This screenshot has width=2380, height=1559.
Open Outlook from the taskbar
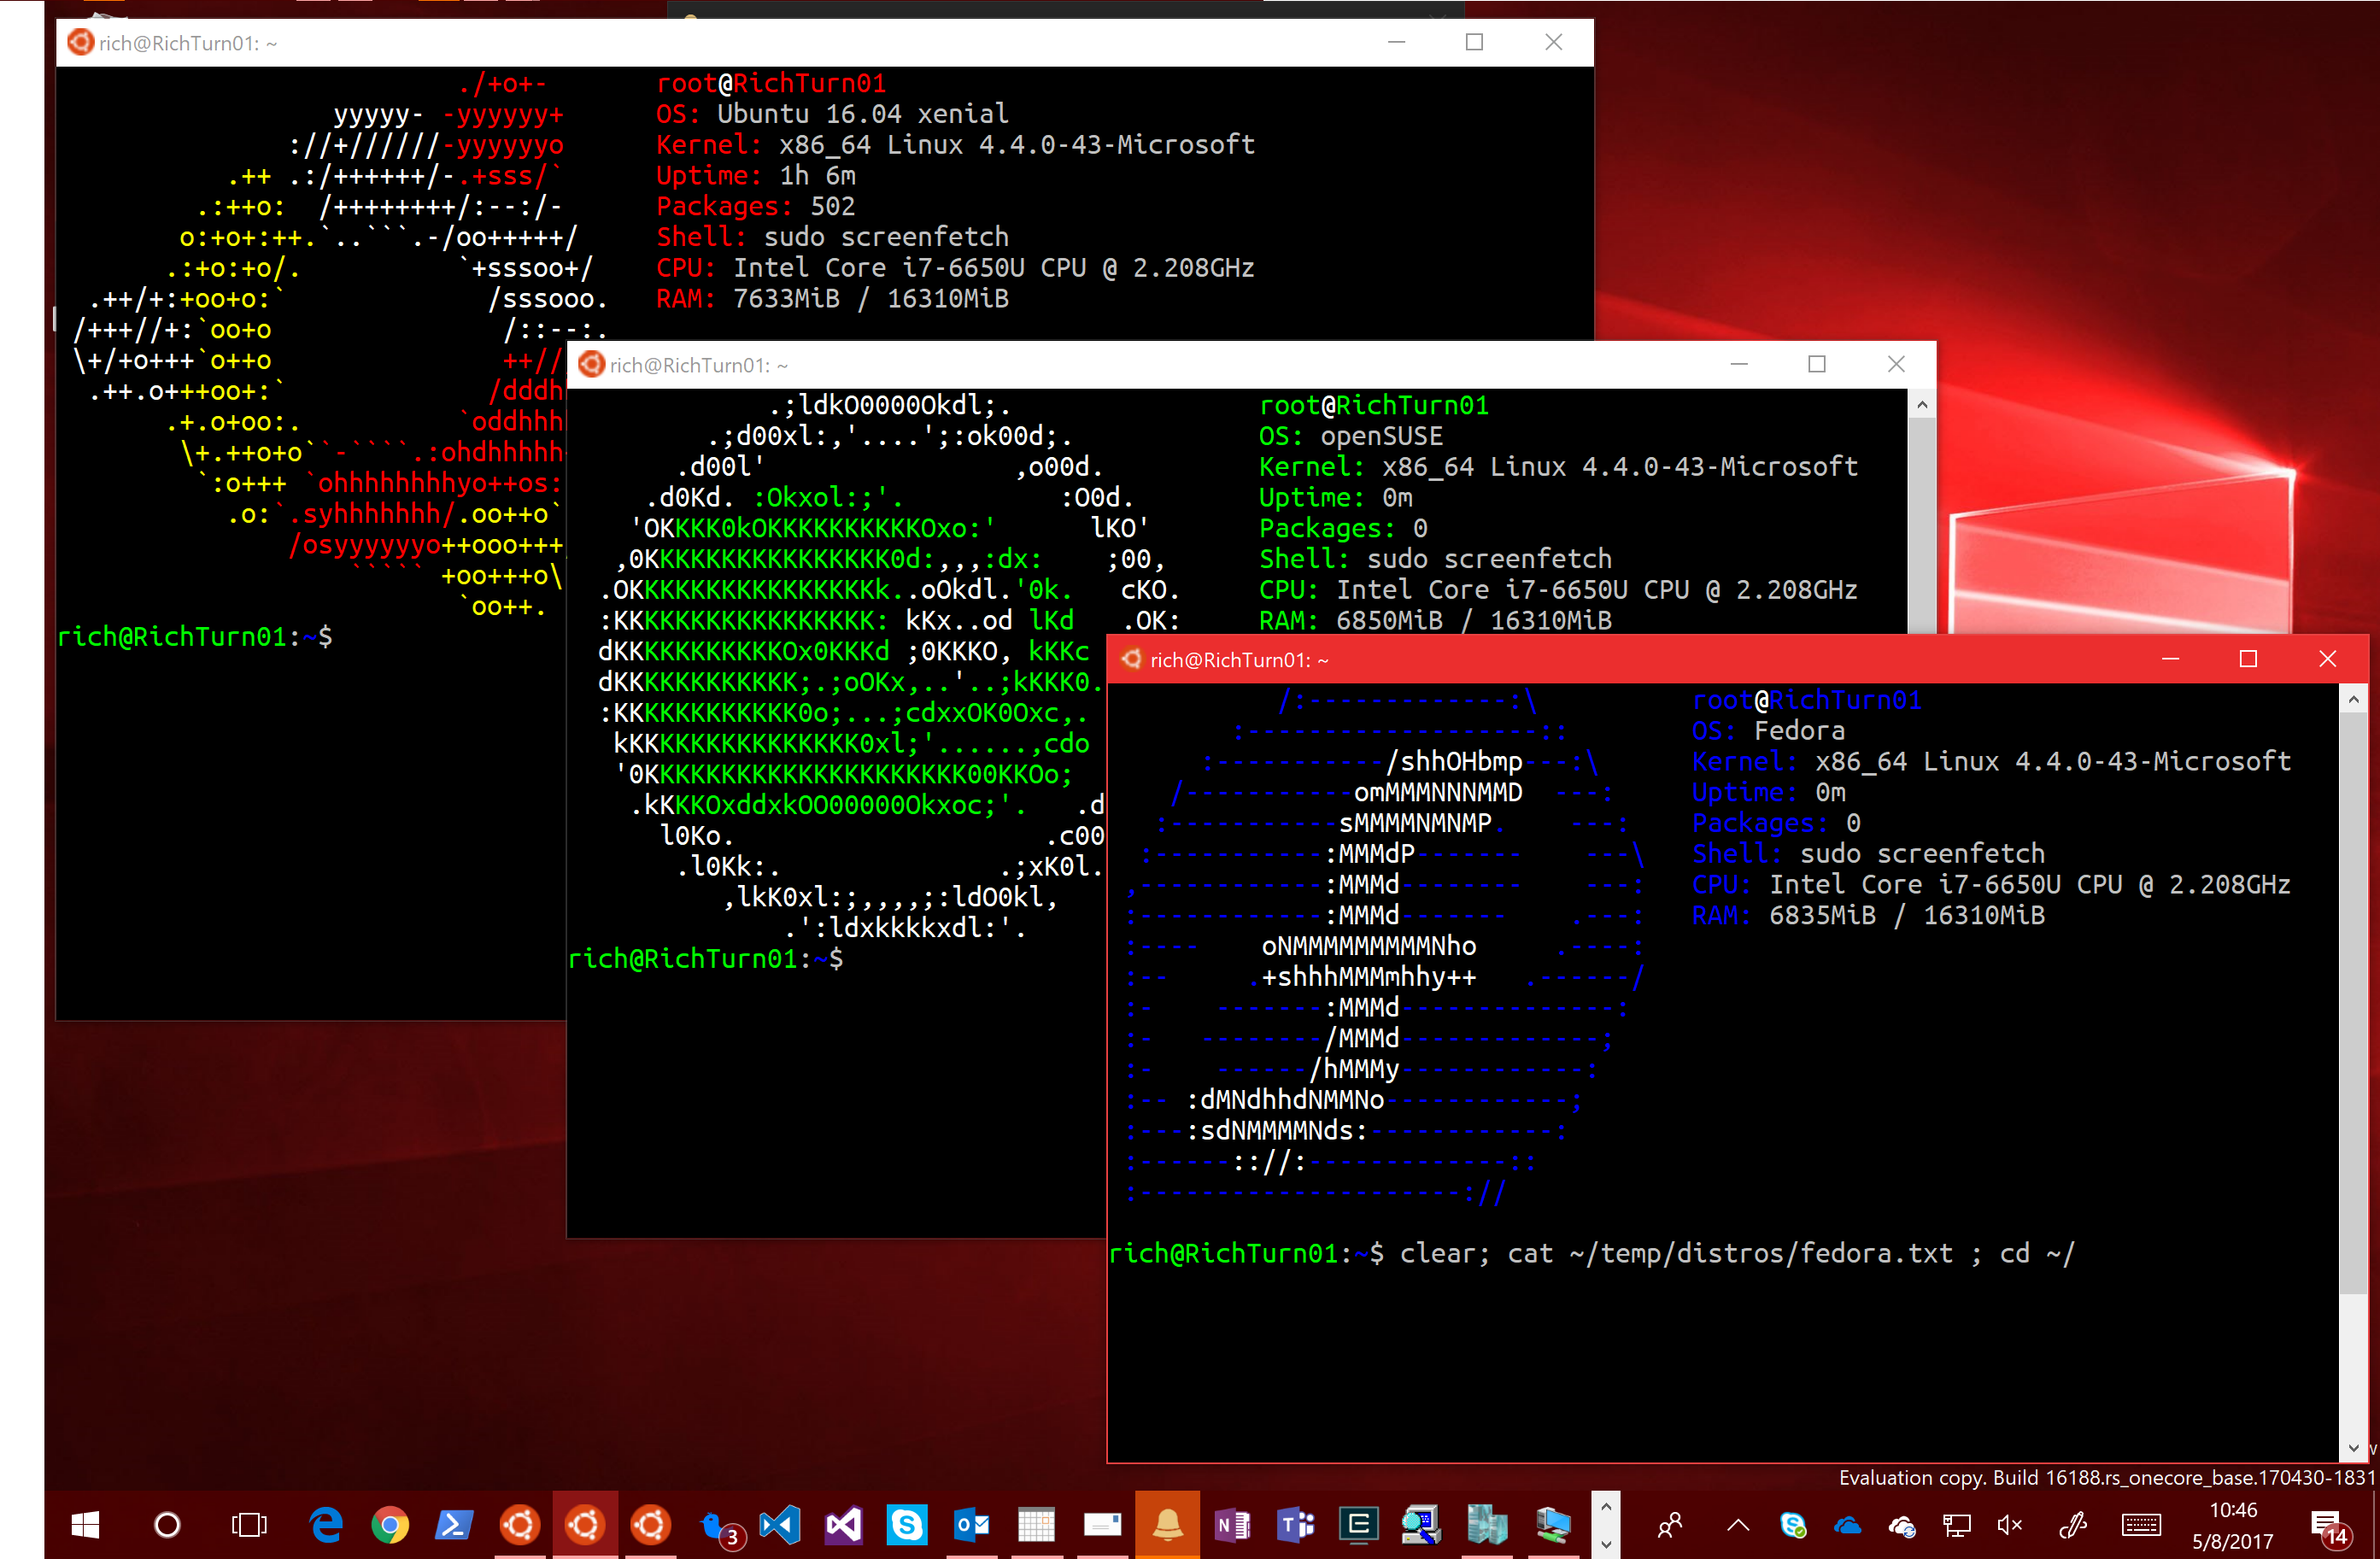click(971, 1525)
